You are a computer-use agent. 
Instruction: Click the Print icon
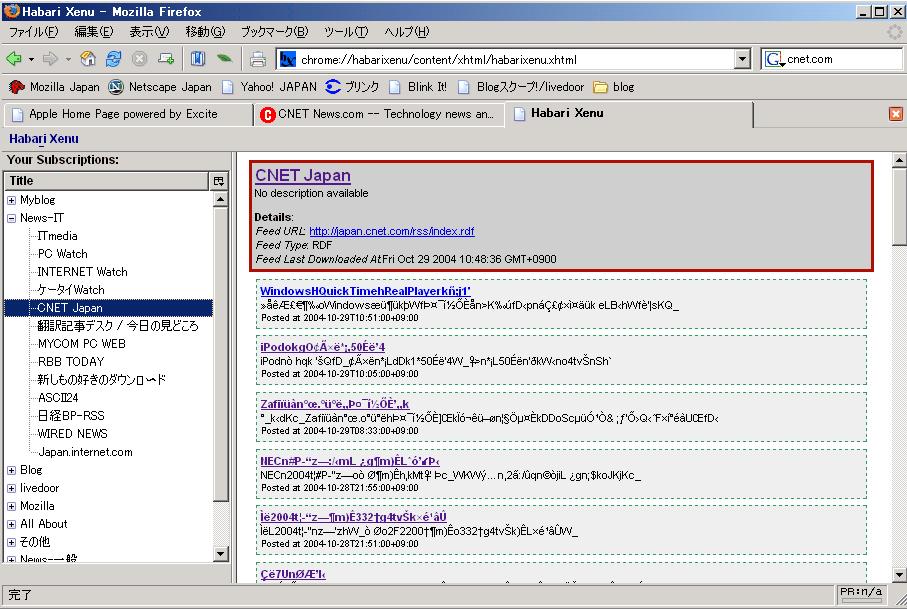pos(257,59)
